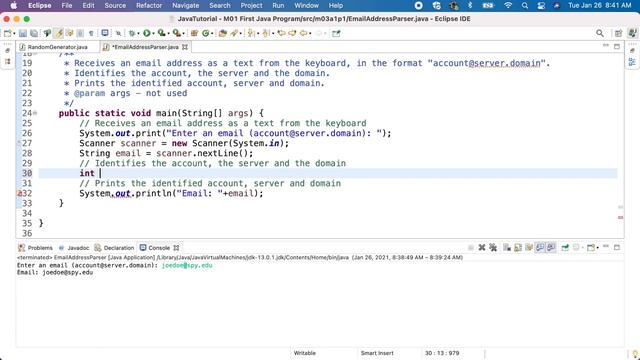Open the Source menu

(x=115, y=6)
